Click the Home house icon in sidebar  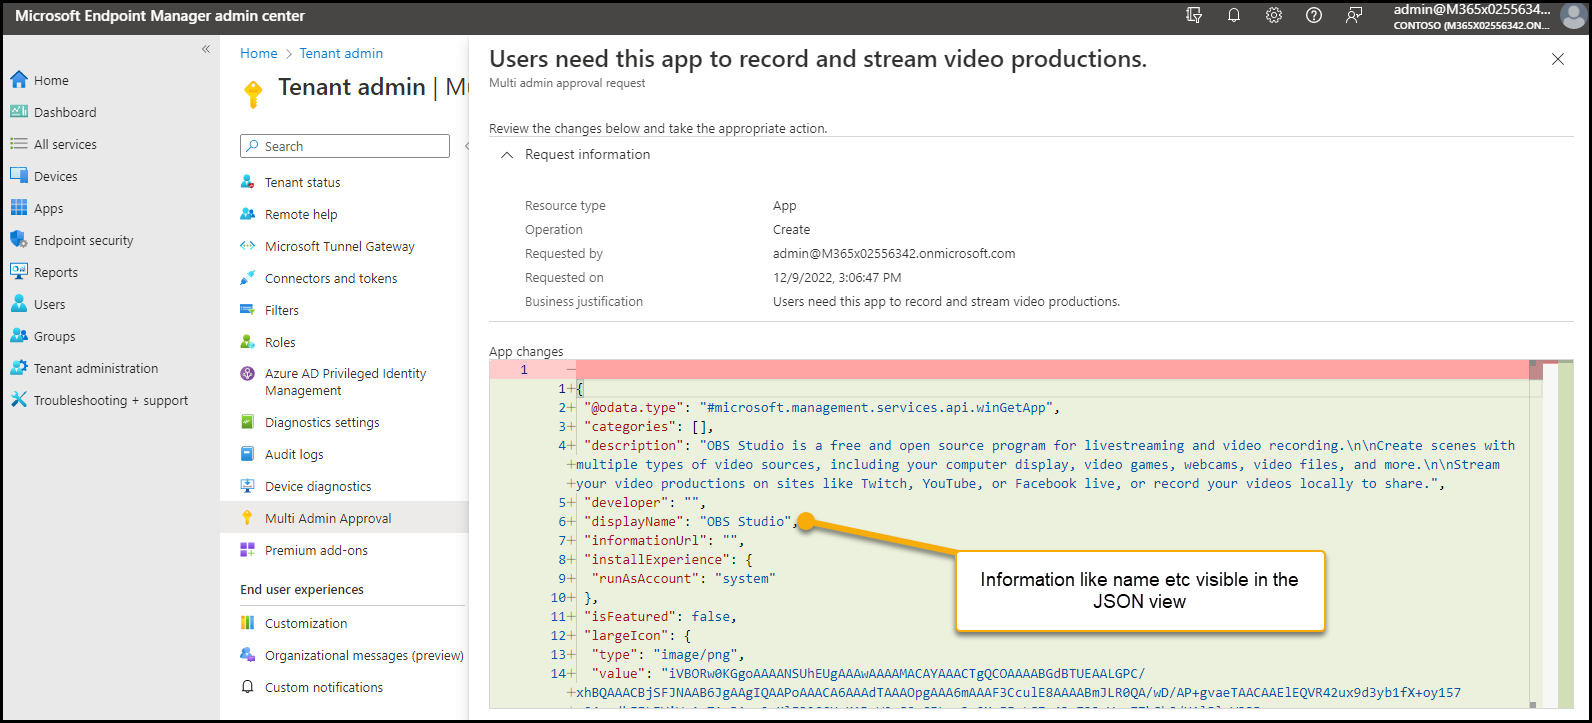18,80
